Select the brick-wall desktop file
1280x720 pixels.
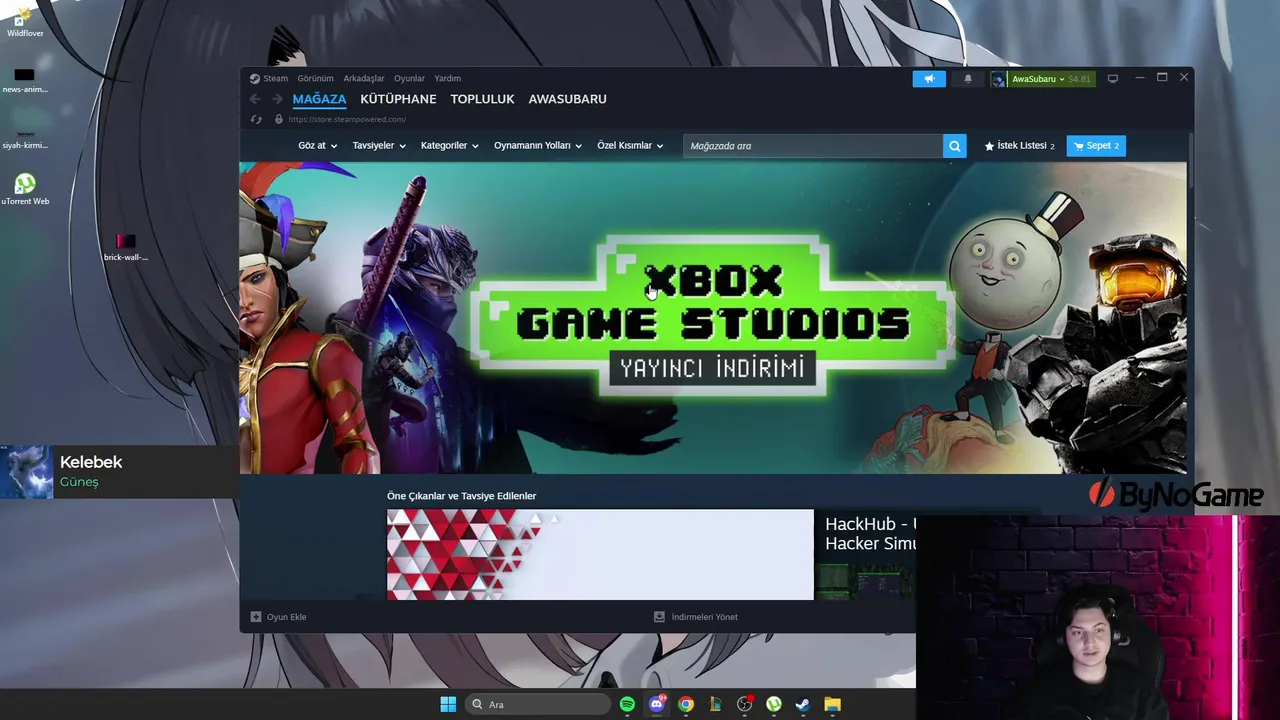(125, 247)
